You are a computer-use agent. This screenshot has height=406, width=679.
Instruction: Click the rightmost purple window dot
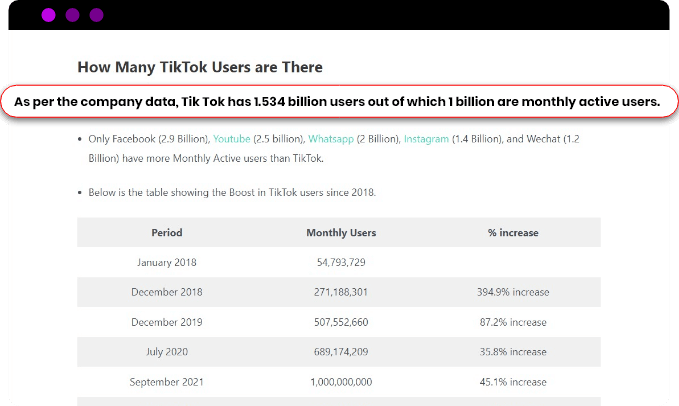pyautogui.click(x=96, y=15)
